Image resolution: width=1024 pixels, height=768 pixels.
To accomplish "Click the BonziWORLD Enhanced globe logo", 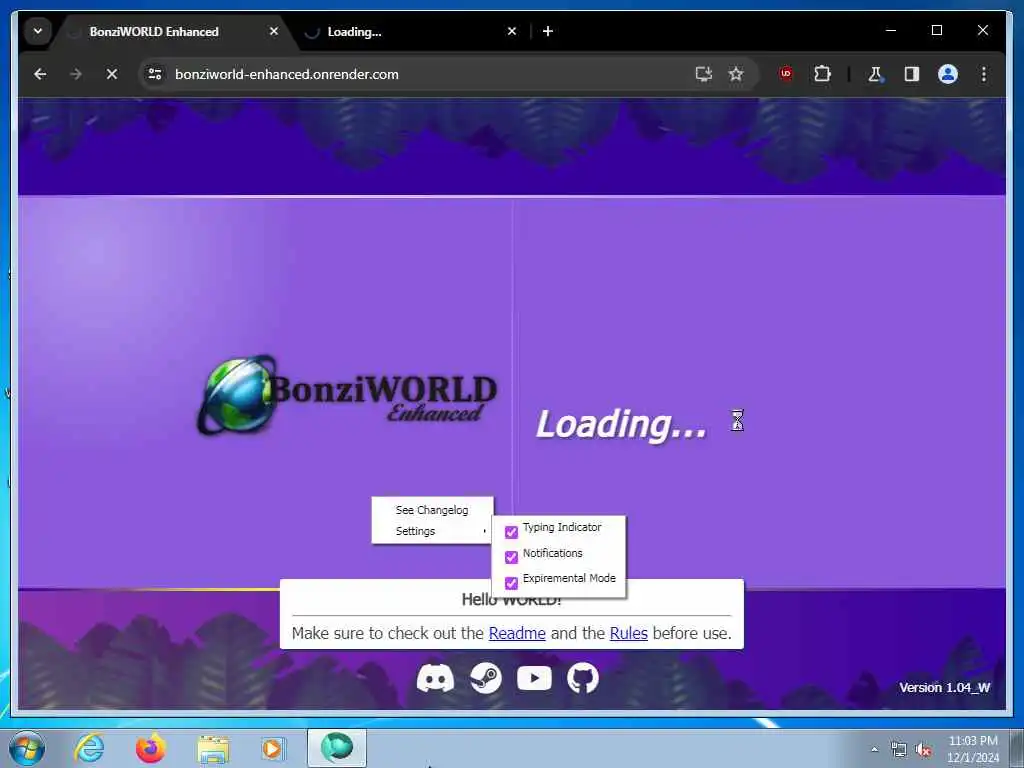I will point(236,395).
